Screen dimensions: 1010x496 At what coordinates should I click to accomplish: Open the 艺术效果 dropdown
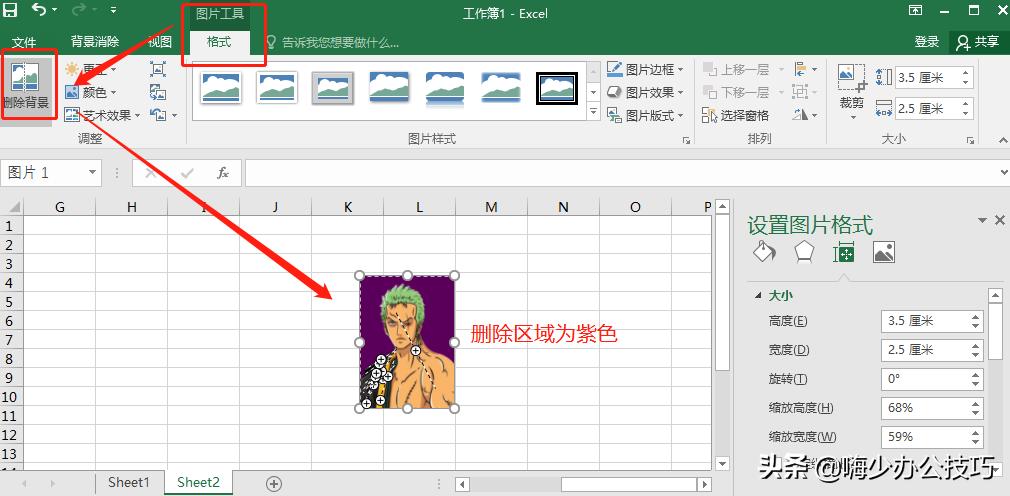[102, 115]
